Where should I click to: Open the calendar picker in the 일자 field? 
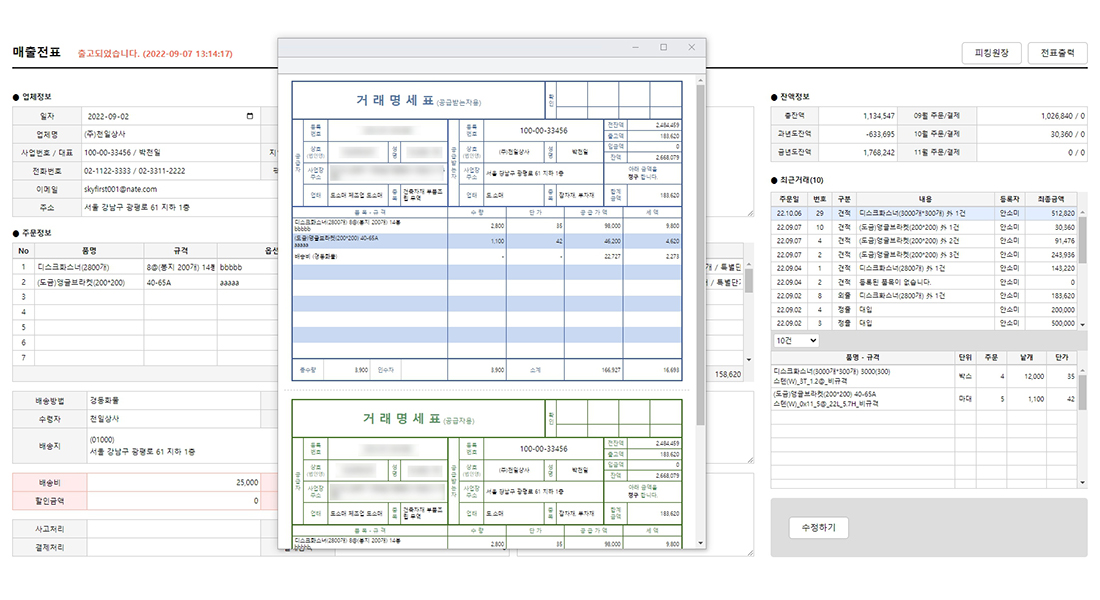pos(250,116)
